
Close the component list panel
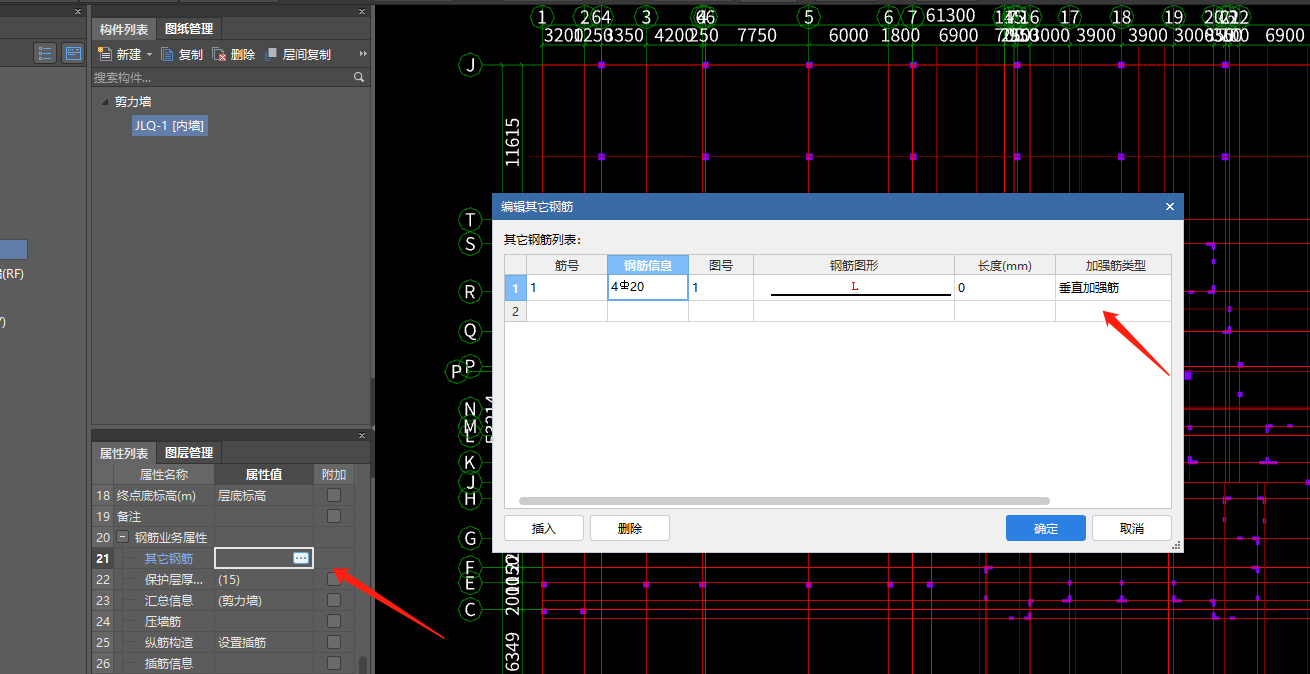[x=363, y=11]
